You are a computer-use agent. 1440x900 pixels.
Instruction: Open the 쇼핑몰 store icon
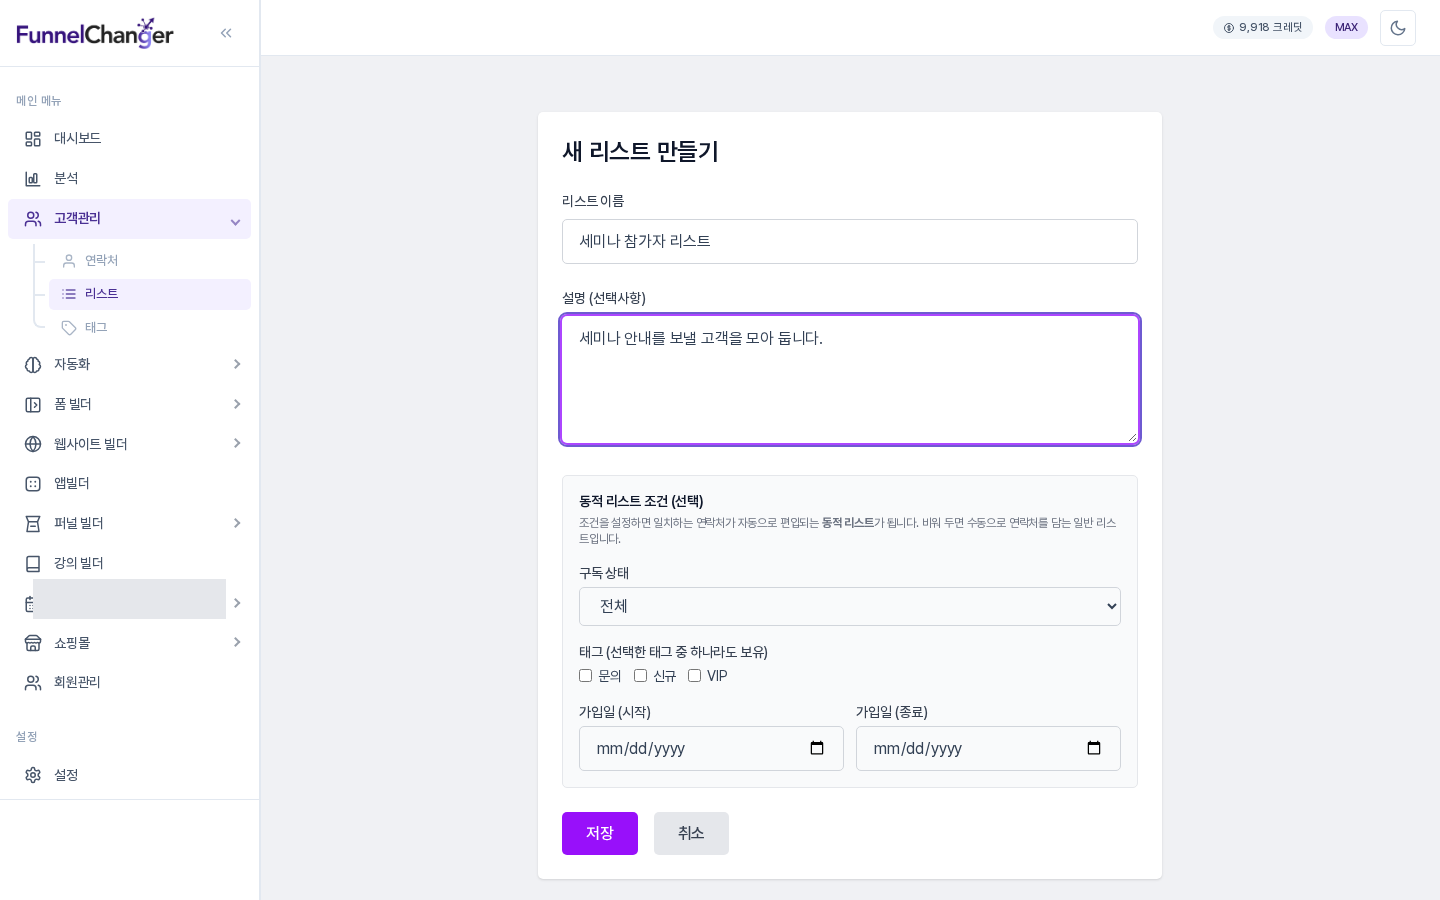(x=33, y=643)
